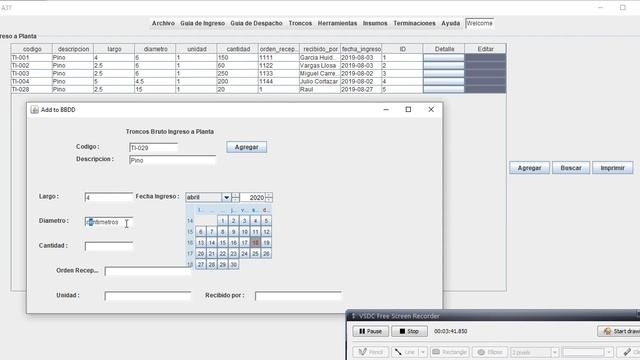Select day 24 in the calendar
Viewport: 640px width, 360px height.
tap(244, 253)
